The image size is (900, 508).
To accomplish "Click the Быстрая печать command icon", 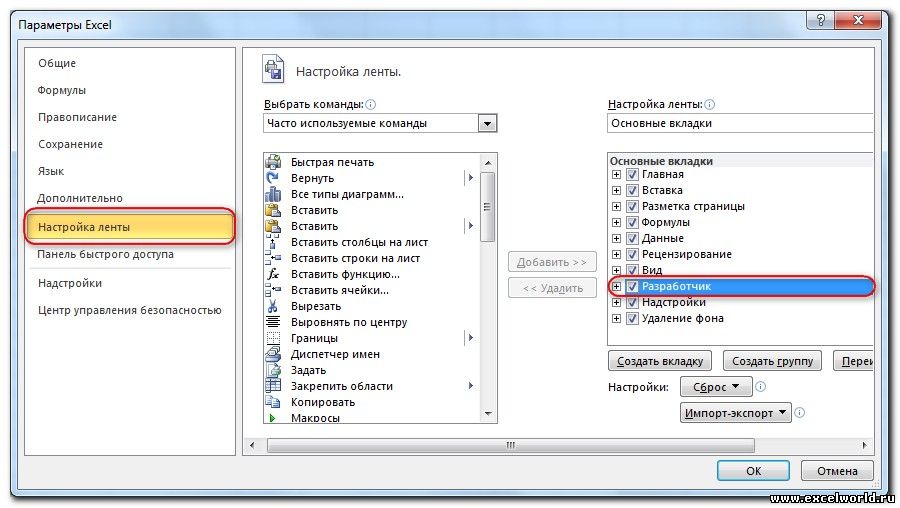I will pyautogui.click(x=273, y=162).
